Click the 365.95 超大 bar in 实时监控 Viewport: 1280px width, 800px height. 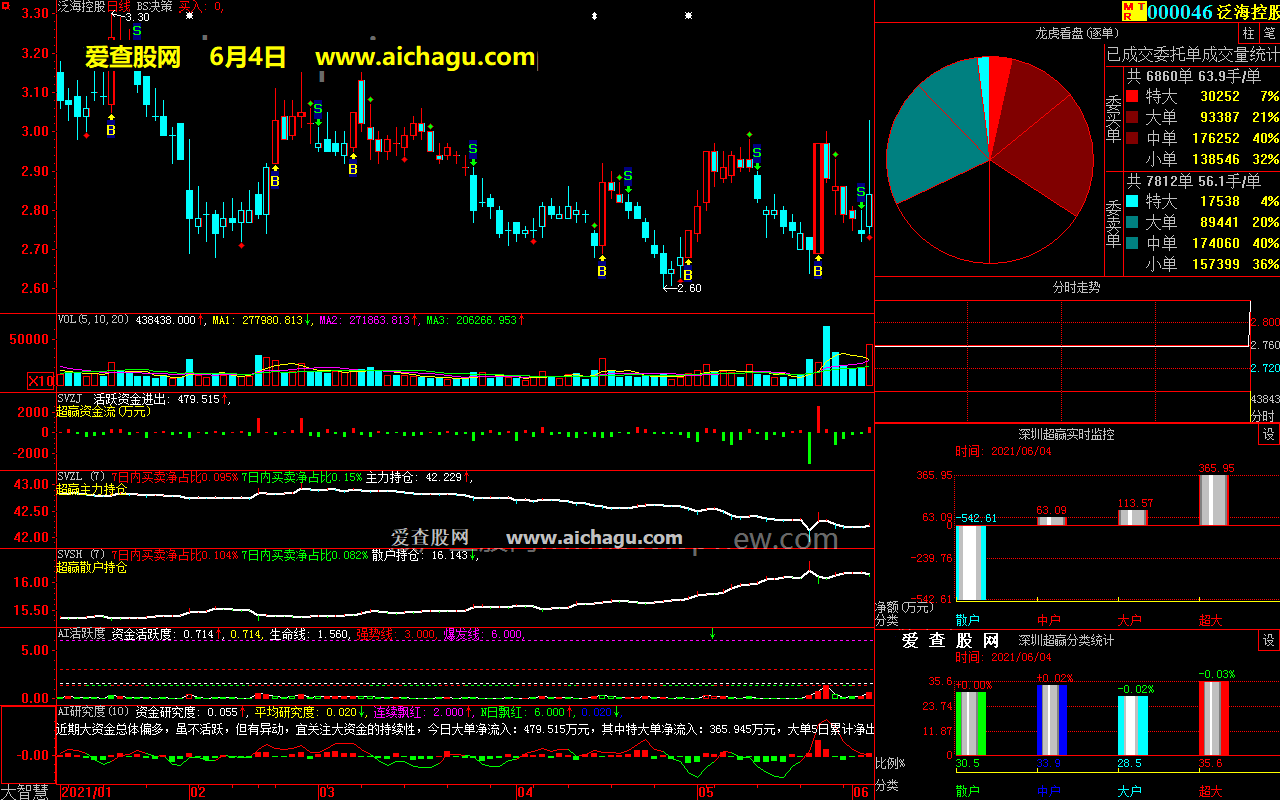[1213, 500]
